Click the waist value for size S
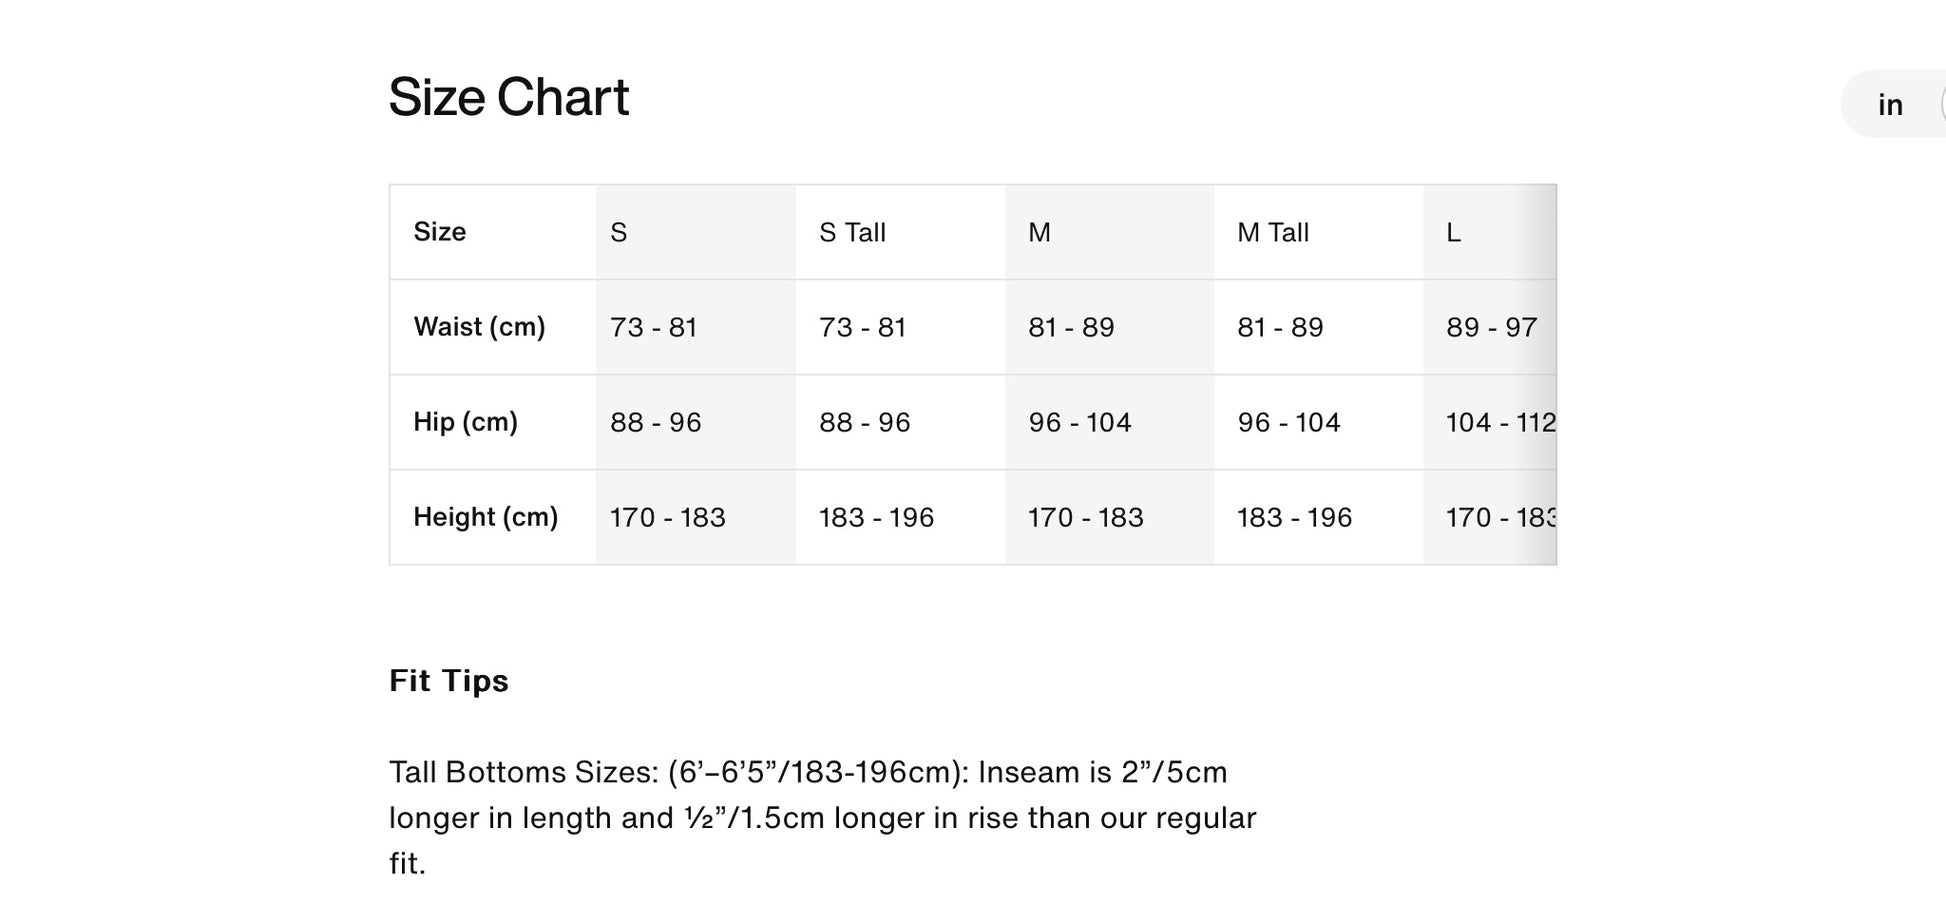 [x=653, y=328]
